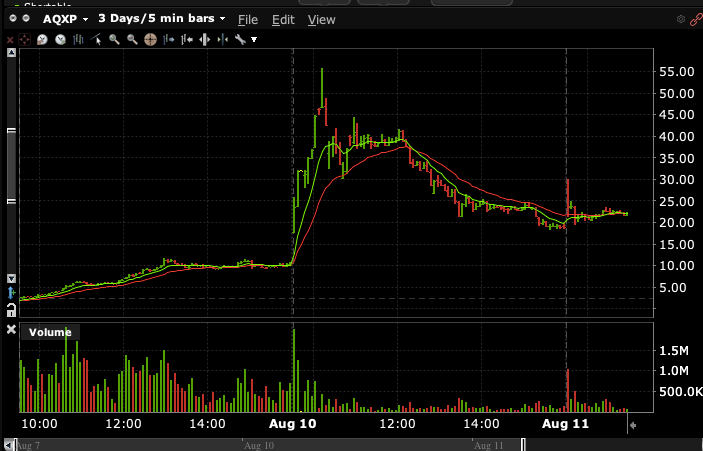Click the red crosshair target icon in the toolbar

coord(24,40)
